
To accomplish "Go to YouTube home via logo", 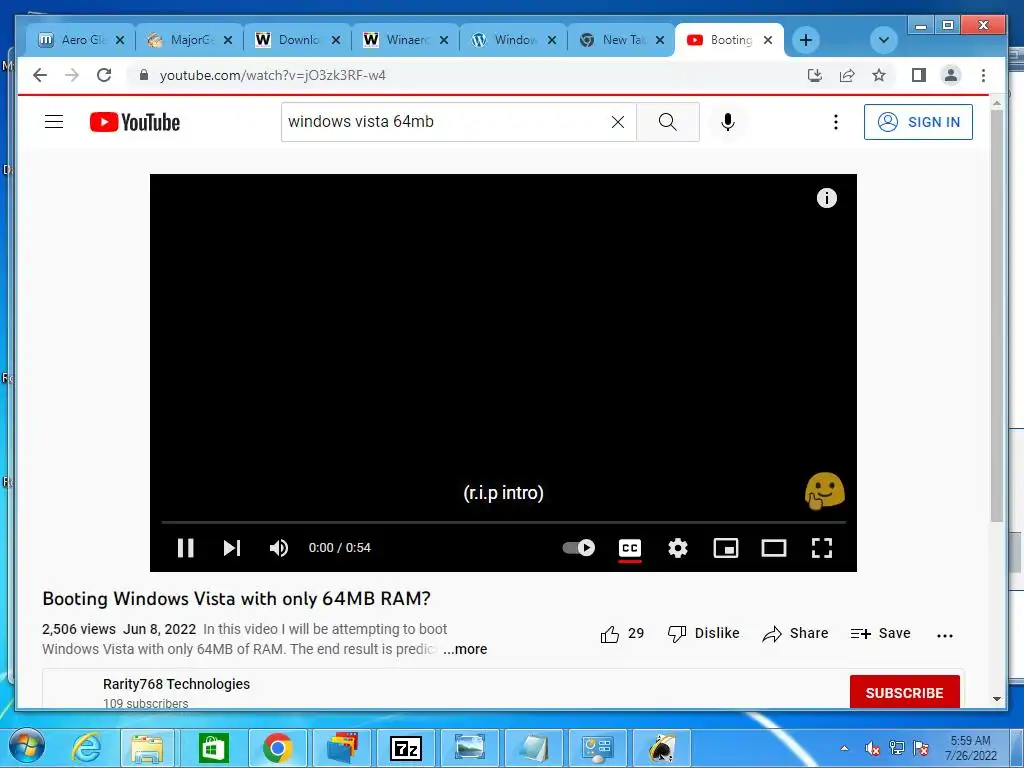I will (135, 122).
